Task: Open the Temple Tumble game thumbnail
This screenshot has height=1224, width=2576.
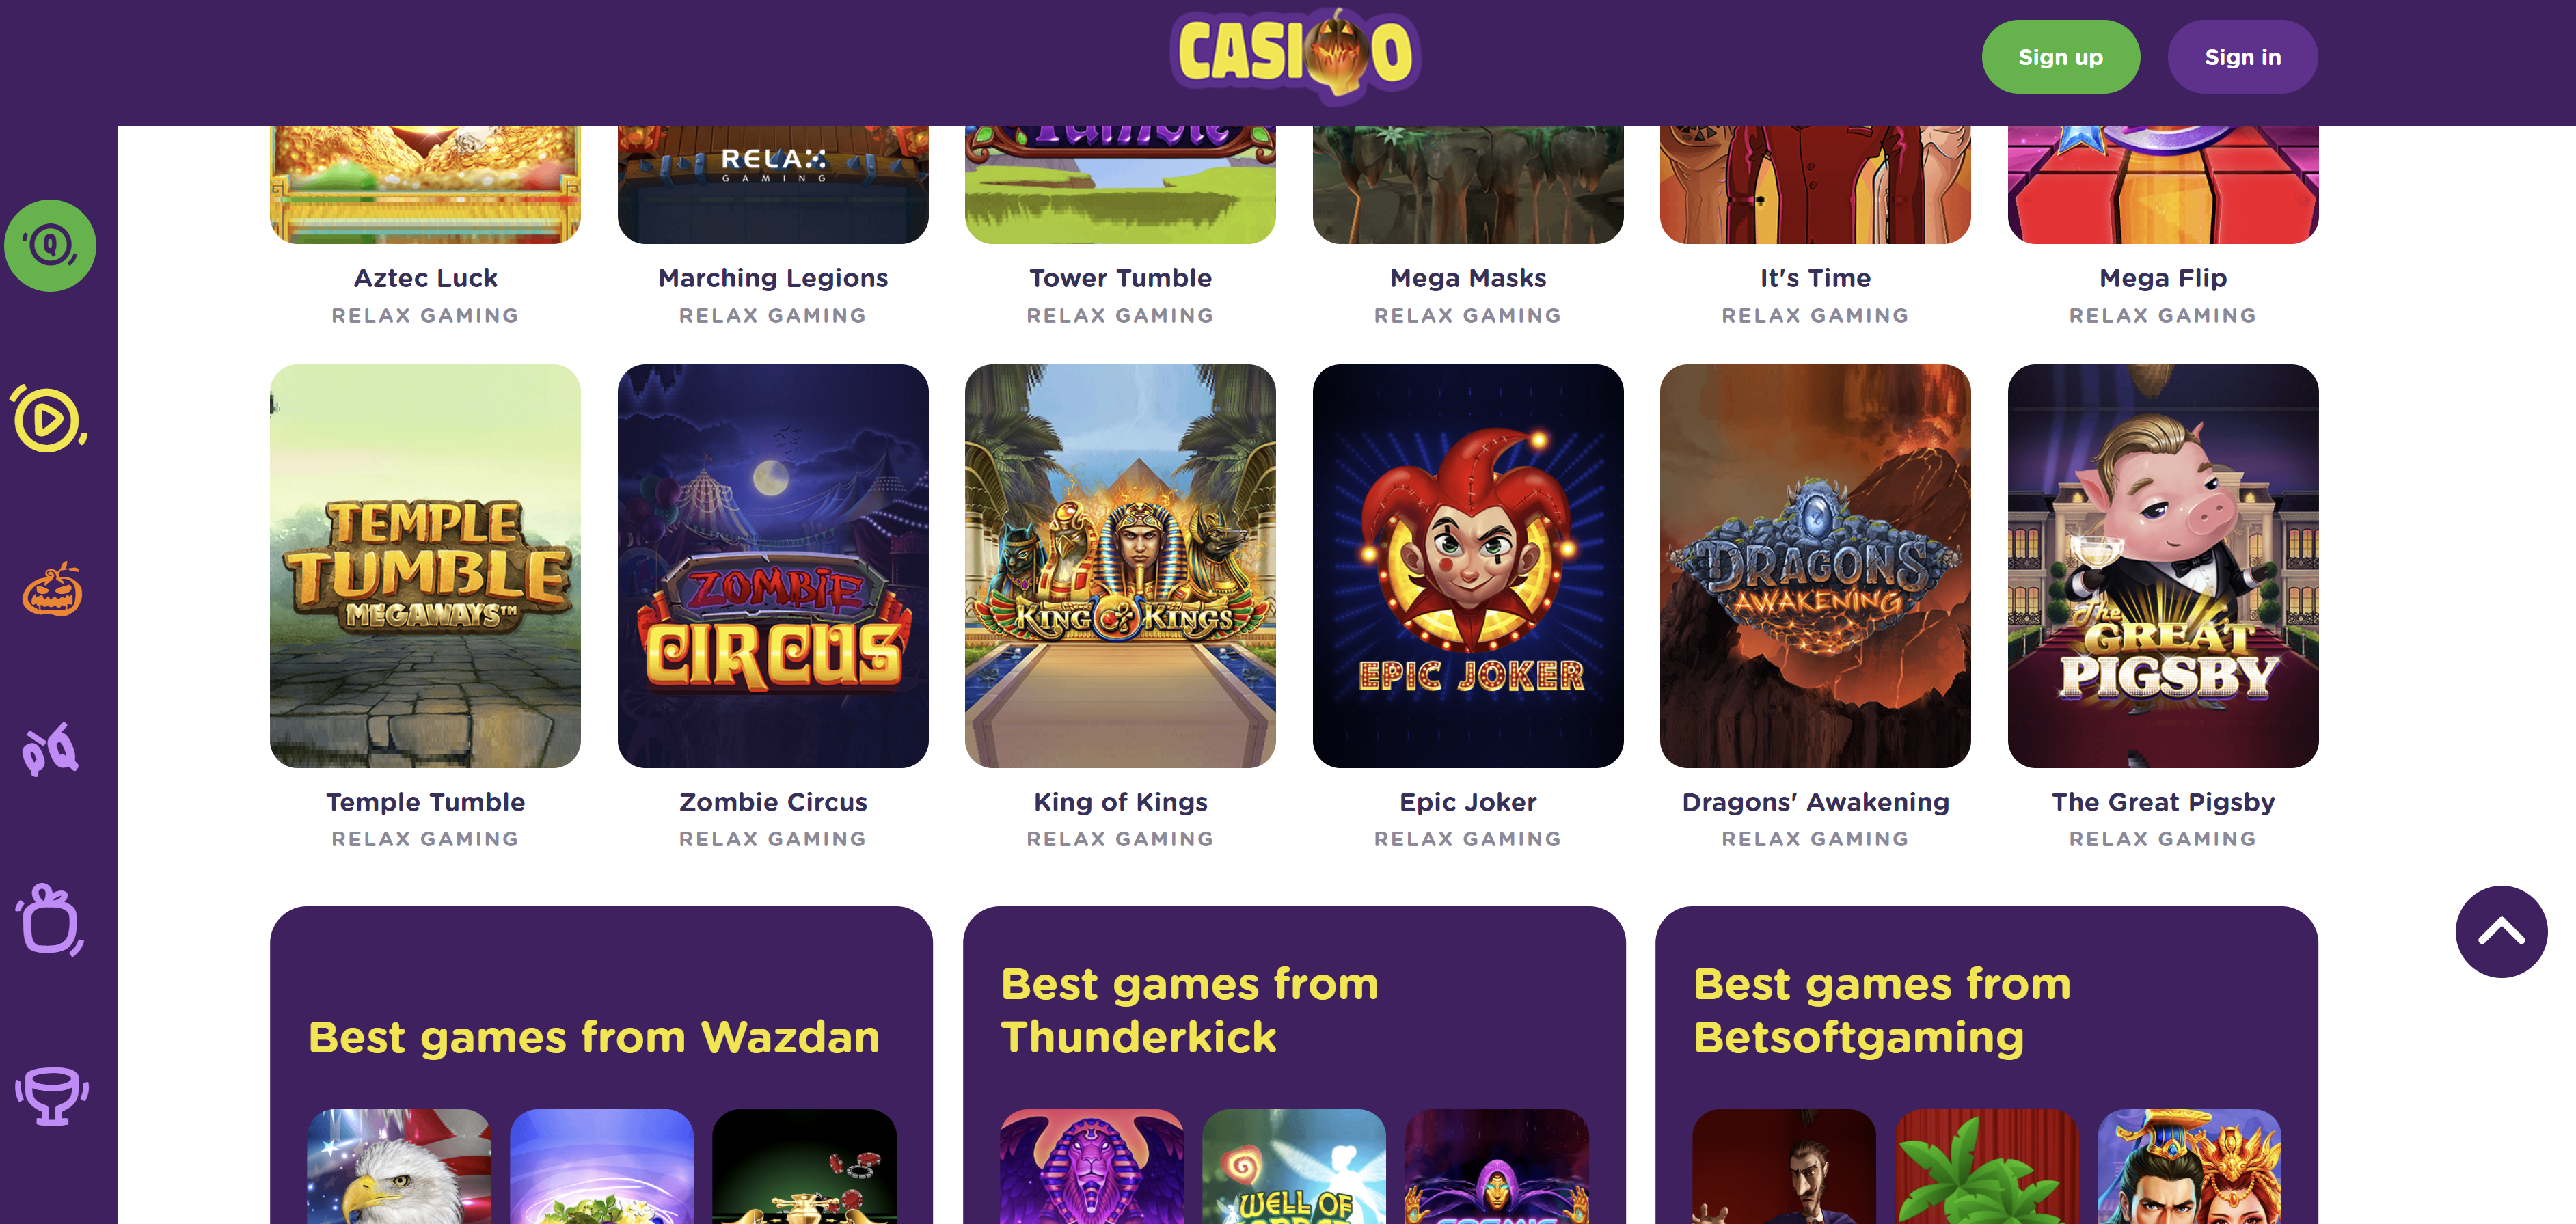Action: 425,566
